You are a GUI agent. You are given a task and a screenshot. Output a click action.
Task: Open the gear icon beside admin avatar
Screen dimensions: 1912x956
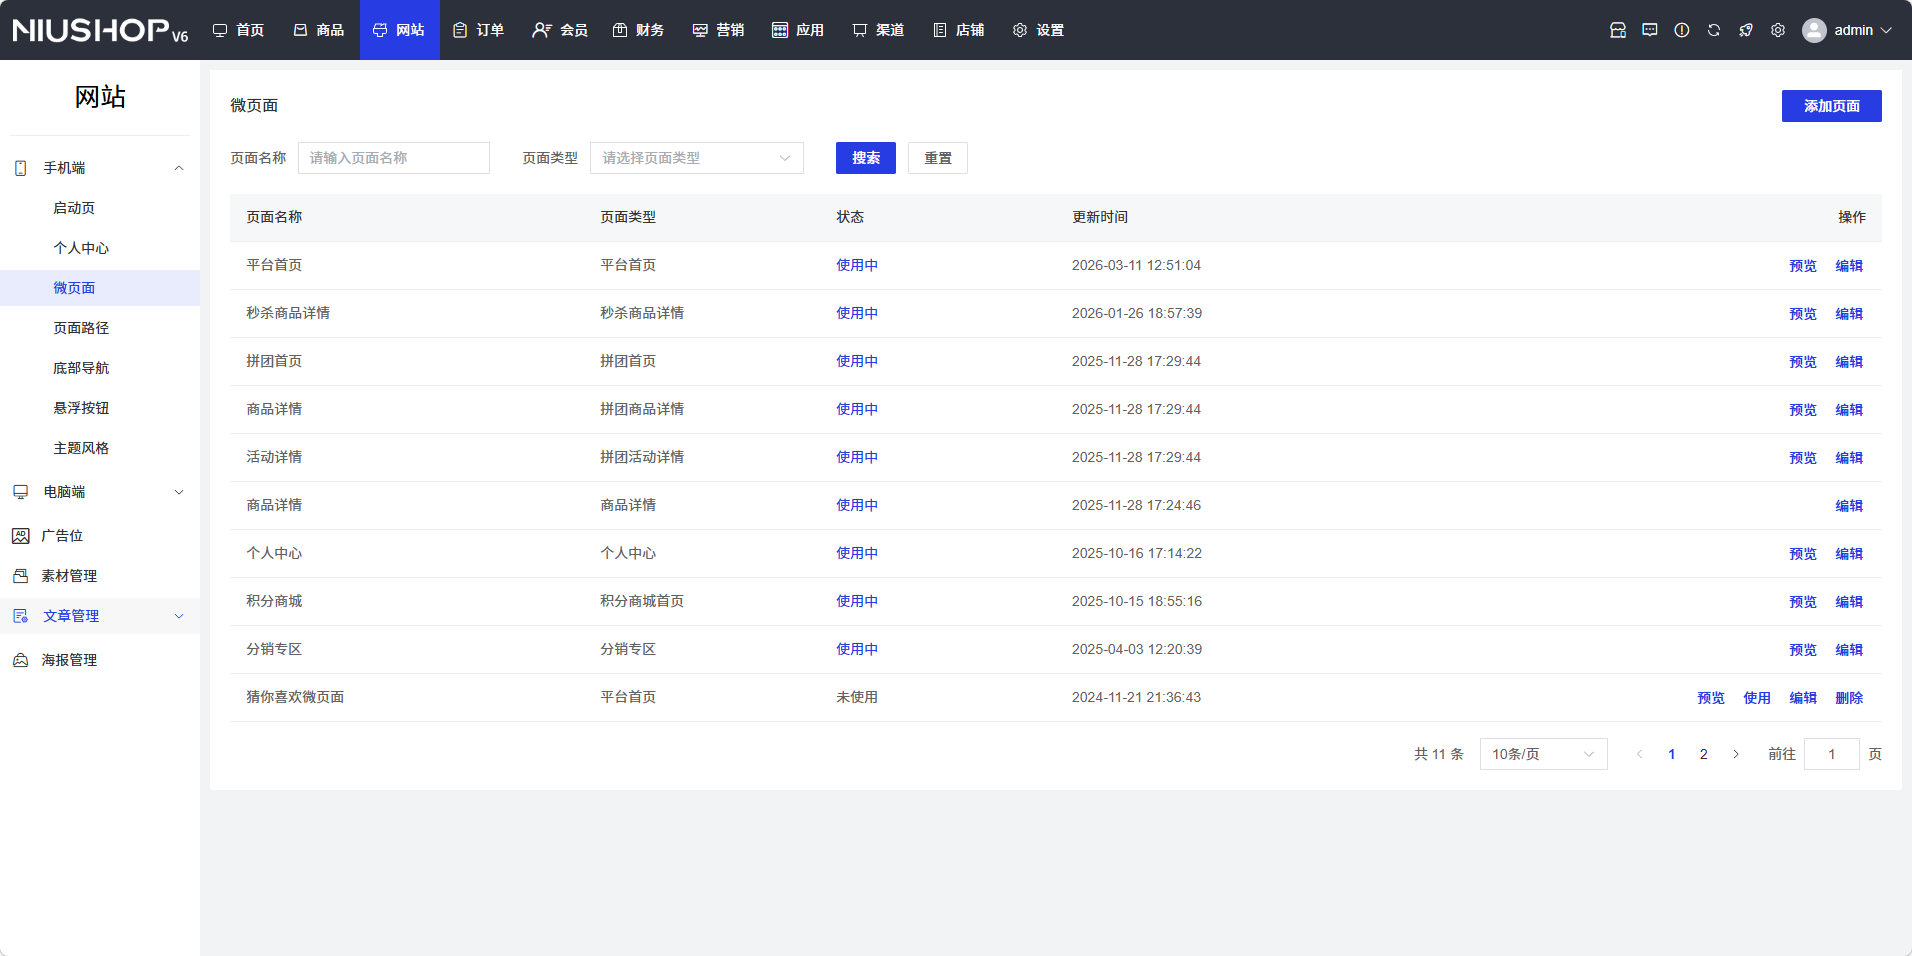(x=1777, y=30)
